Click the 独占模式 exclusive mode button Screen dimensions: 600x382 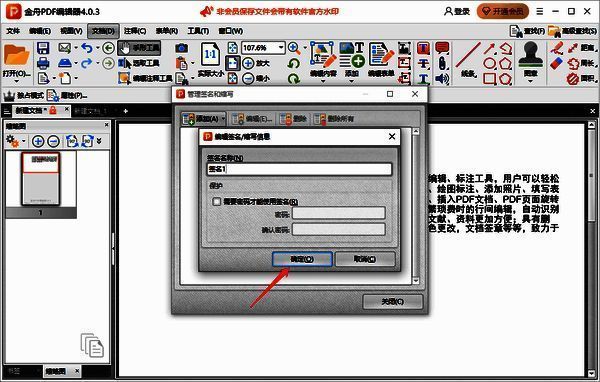(x=24, y=95)
